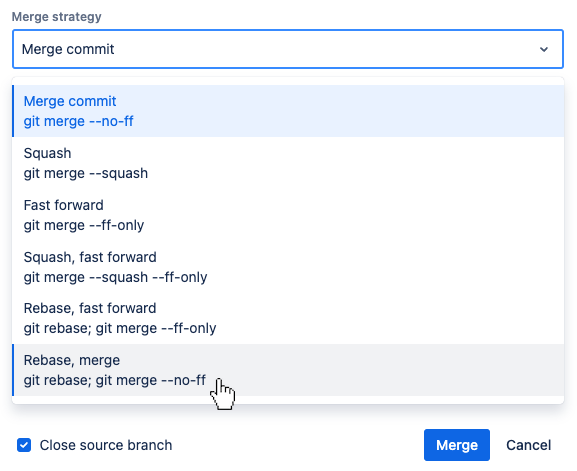This screenshot has width=577, height=471.
Task: Select the Merge commit strategy option
Action: (288, 111)
